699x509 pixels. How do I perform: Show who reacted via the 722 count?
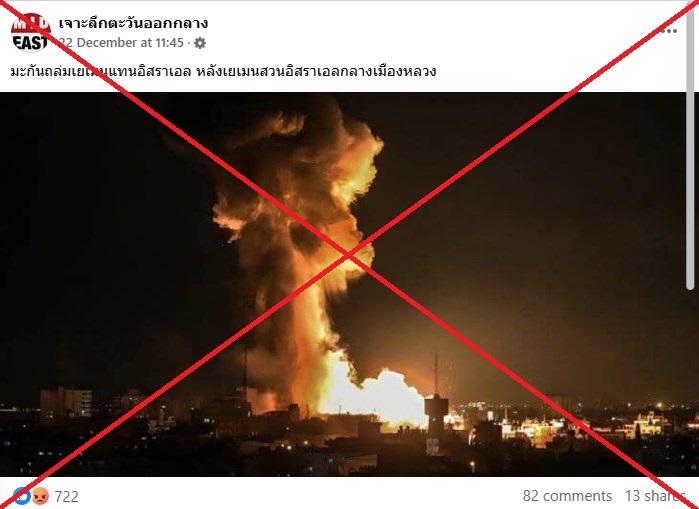coord(66,496)
